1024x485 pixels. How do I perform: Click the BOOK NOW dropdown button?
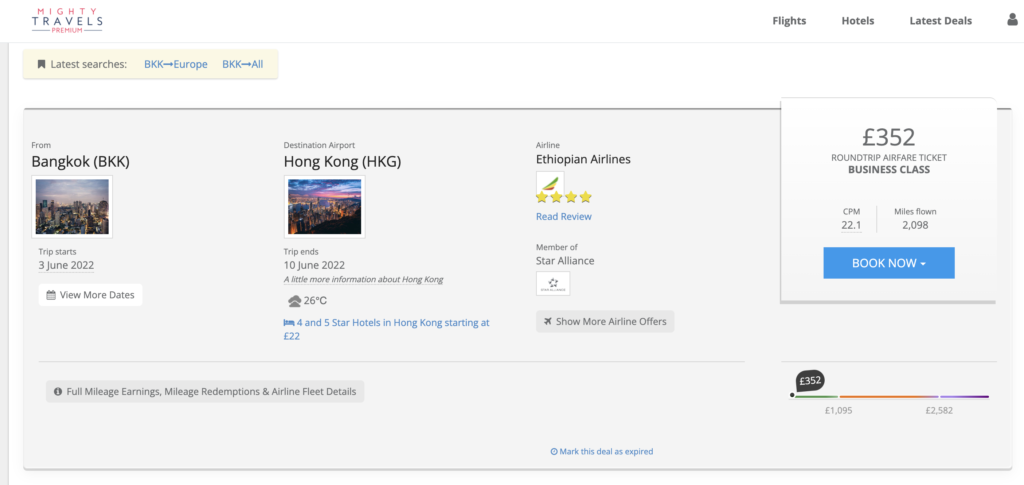pos(889,263)
